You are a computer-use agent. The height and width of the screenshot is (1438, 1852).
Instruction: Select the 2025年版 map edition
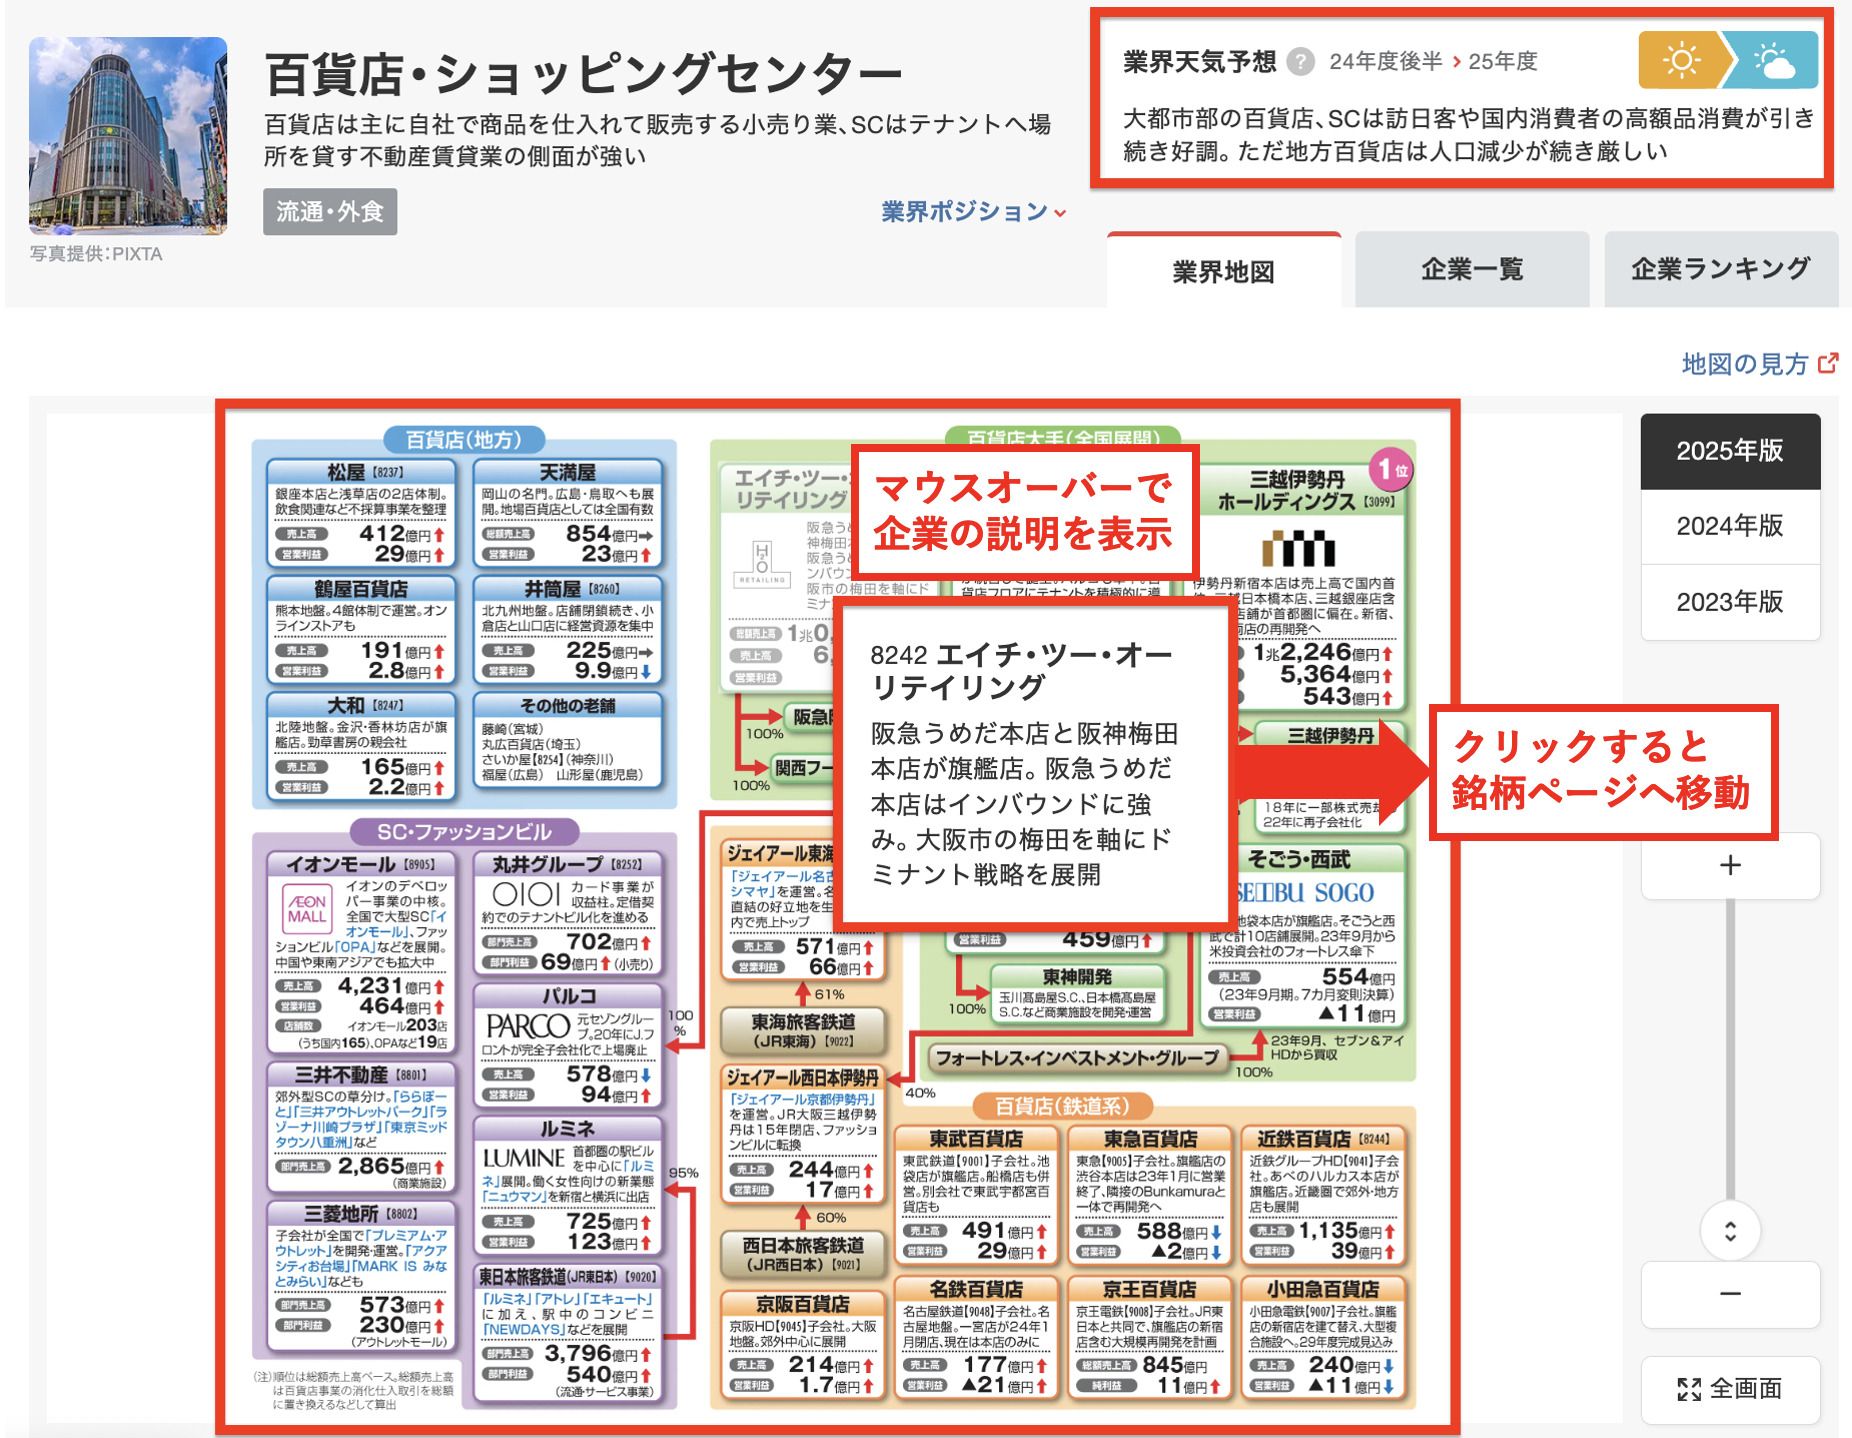click(1730, 451)
